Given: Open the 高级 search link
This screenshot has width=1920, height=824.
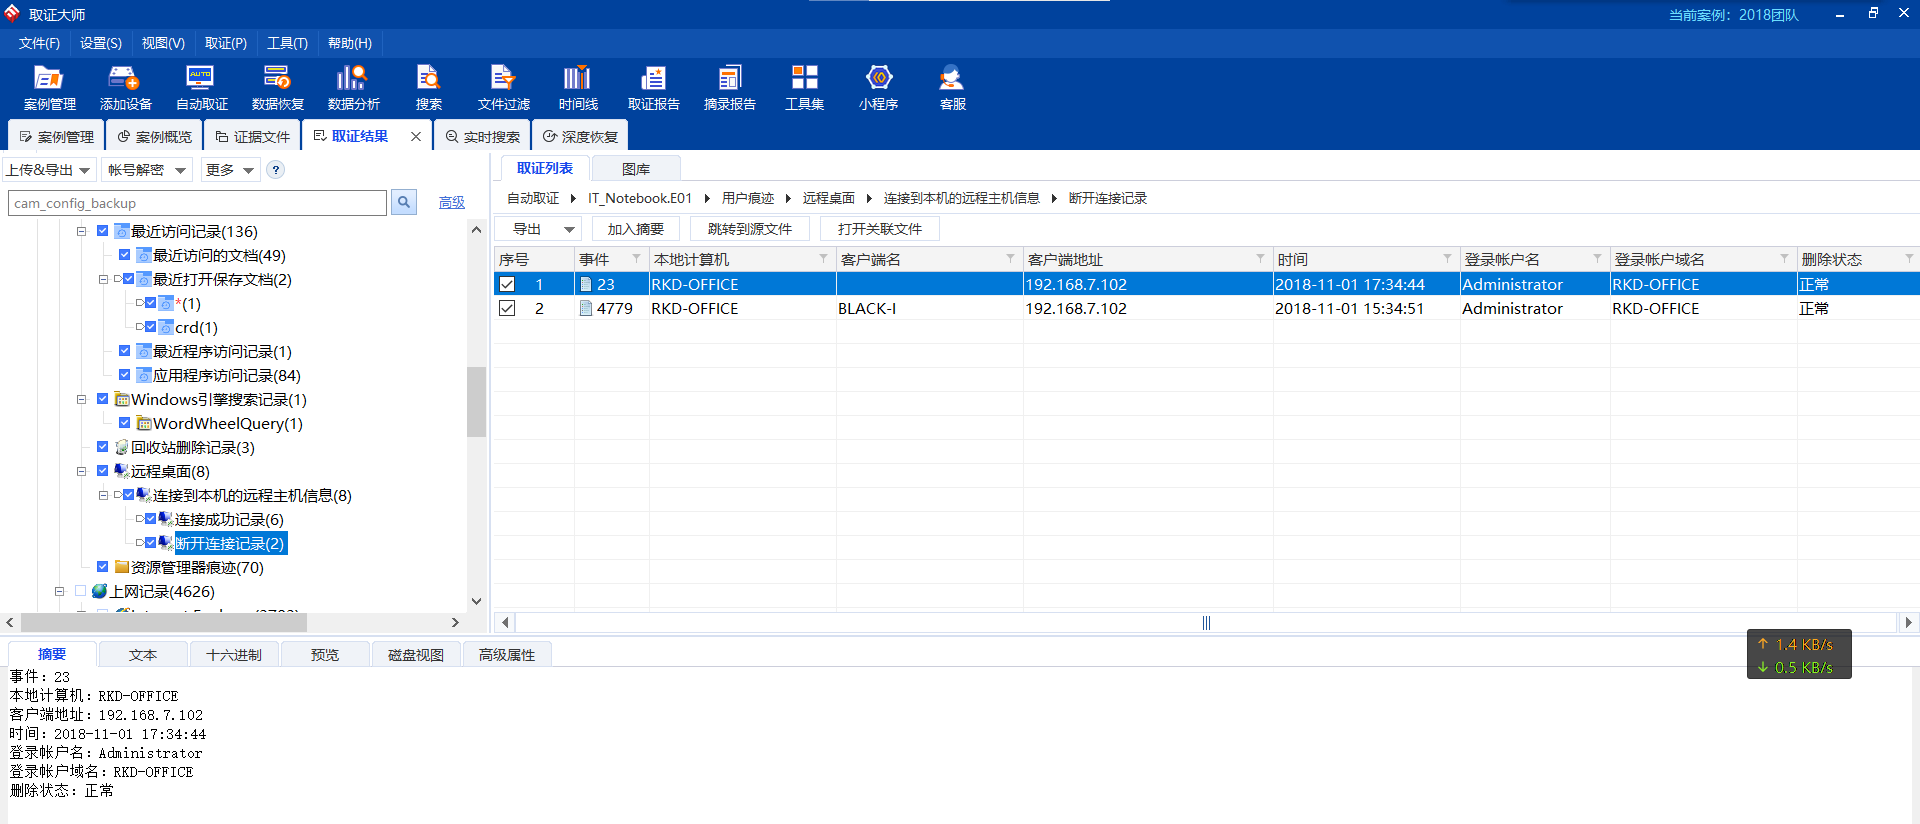Looking at the screenshot, I should (x=452, y=203).
